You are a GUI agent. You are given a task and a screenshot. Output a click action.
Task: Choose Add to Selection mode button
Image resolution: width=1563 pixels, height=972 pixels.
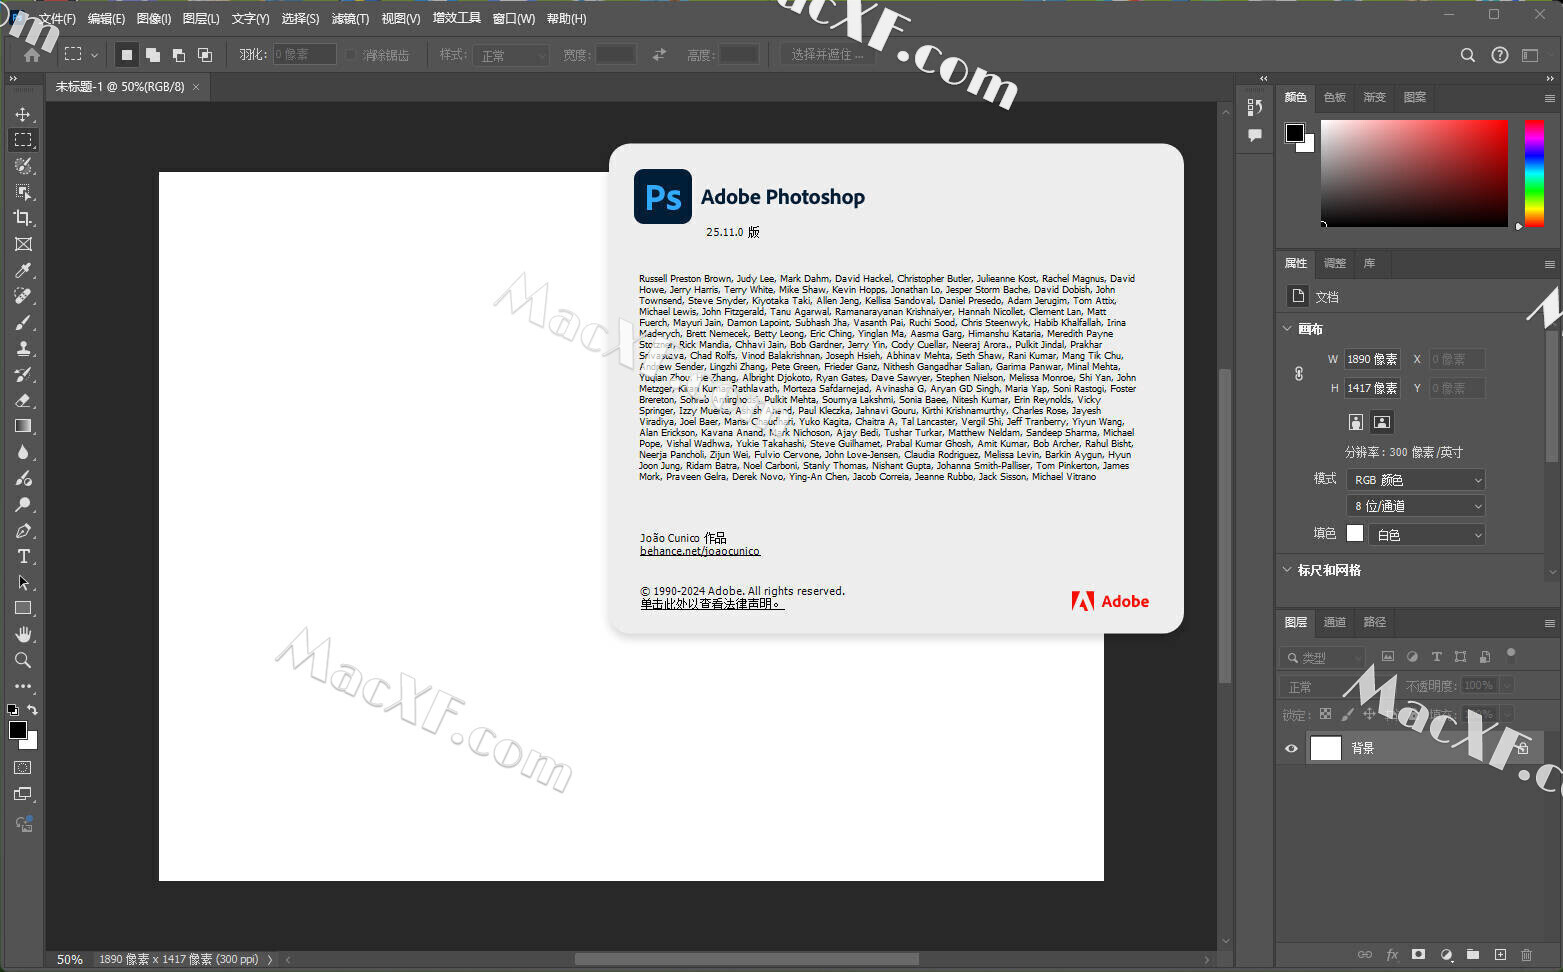(x=152, y=55)
